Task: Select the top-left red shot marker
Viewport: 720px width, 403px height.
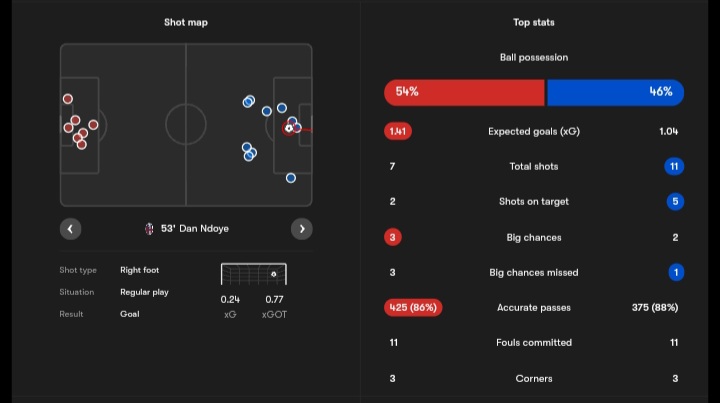Action: pyautogui.click(x=68, y=99)
